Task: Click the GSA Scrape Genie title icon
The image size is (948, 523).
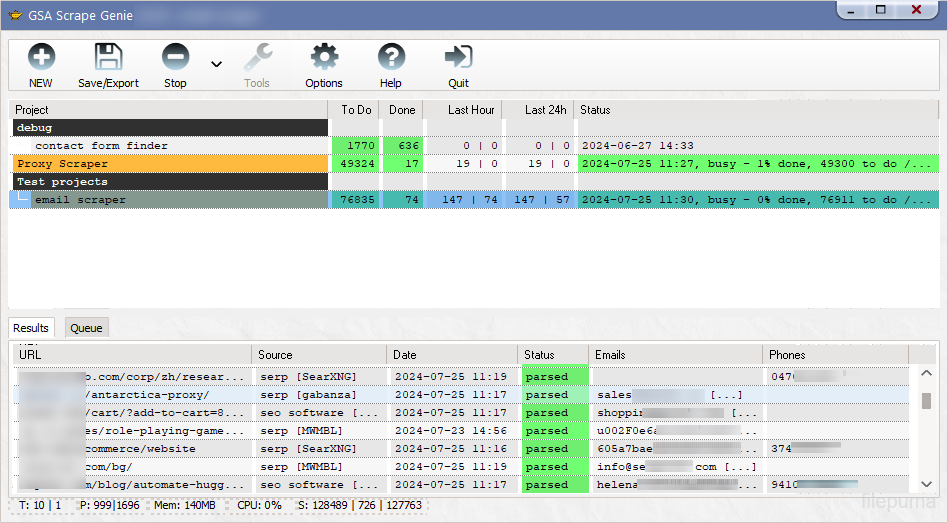Action: [x=14, y=15]
